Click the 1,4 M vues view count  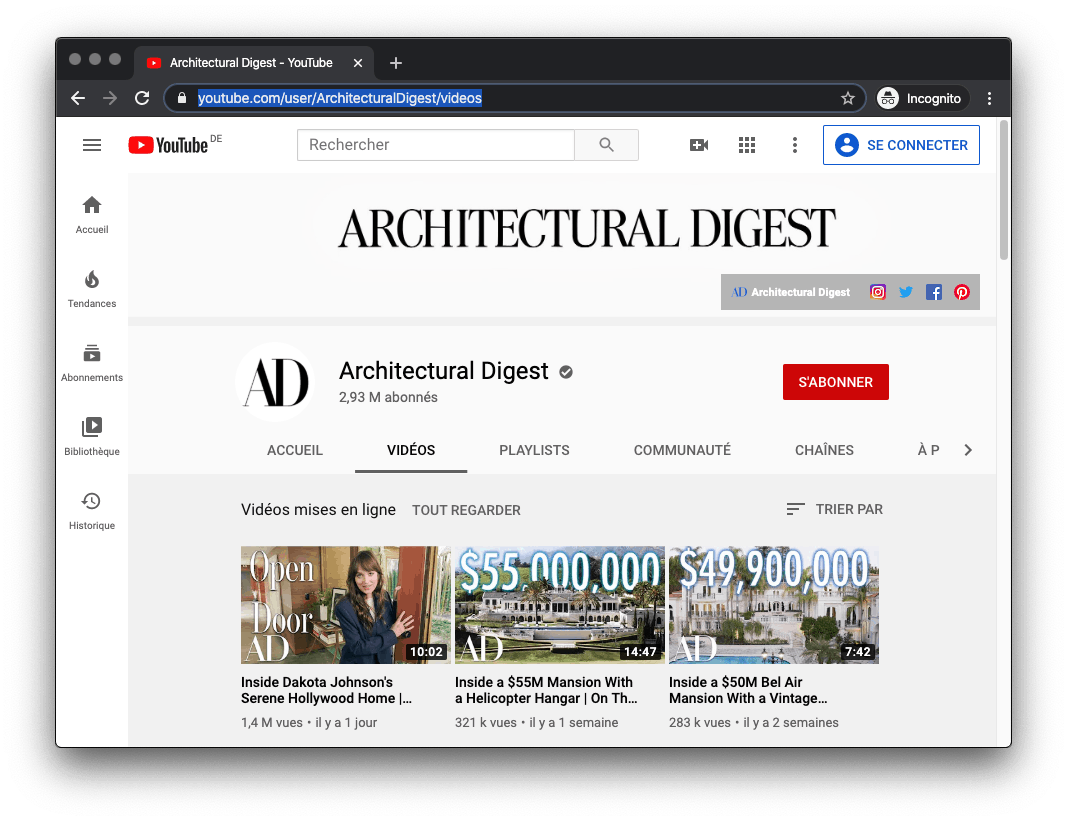pos(272,722)
